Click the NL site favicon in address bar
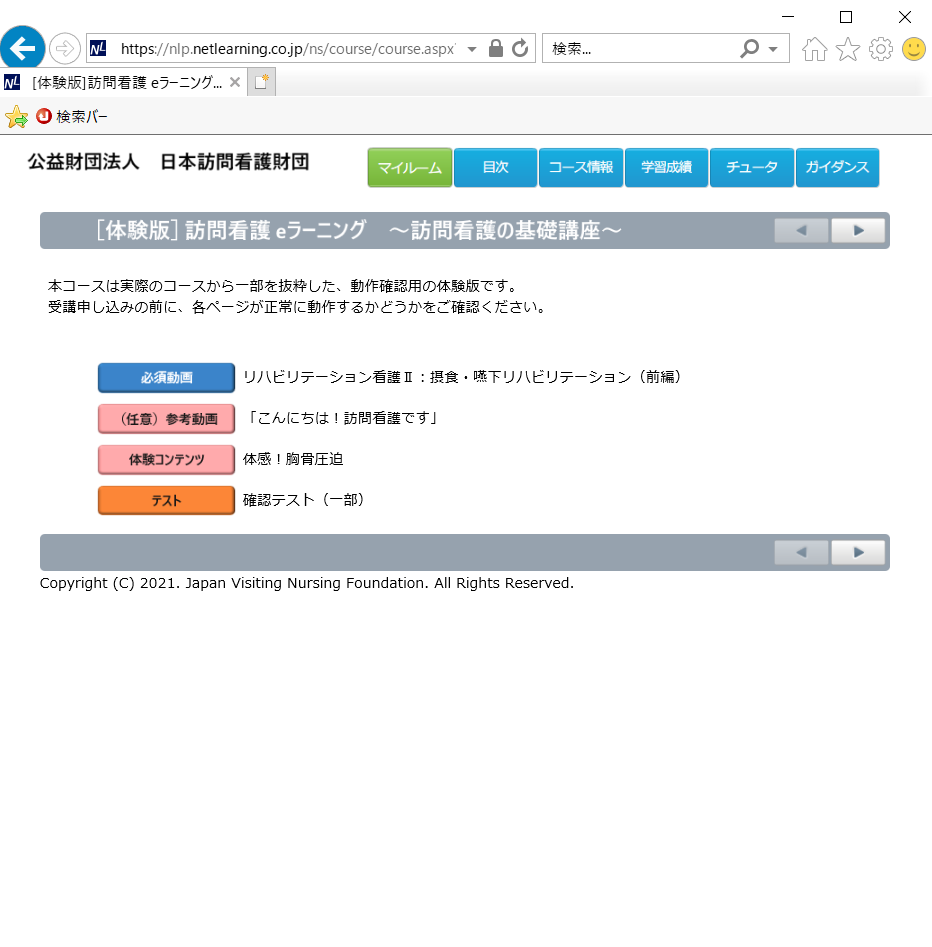Image resolution: width=932 pixels, height=947 pixels. pos(98,48)
